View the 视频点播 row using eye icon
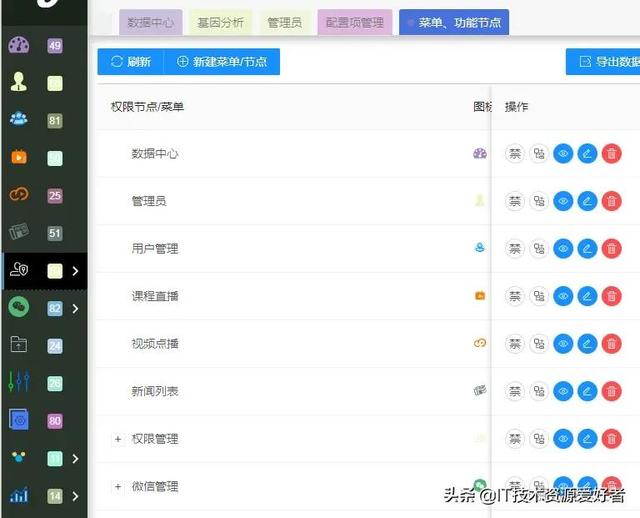The height and width of the screenshot is (518, 640). [563, 344]
